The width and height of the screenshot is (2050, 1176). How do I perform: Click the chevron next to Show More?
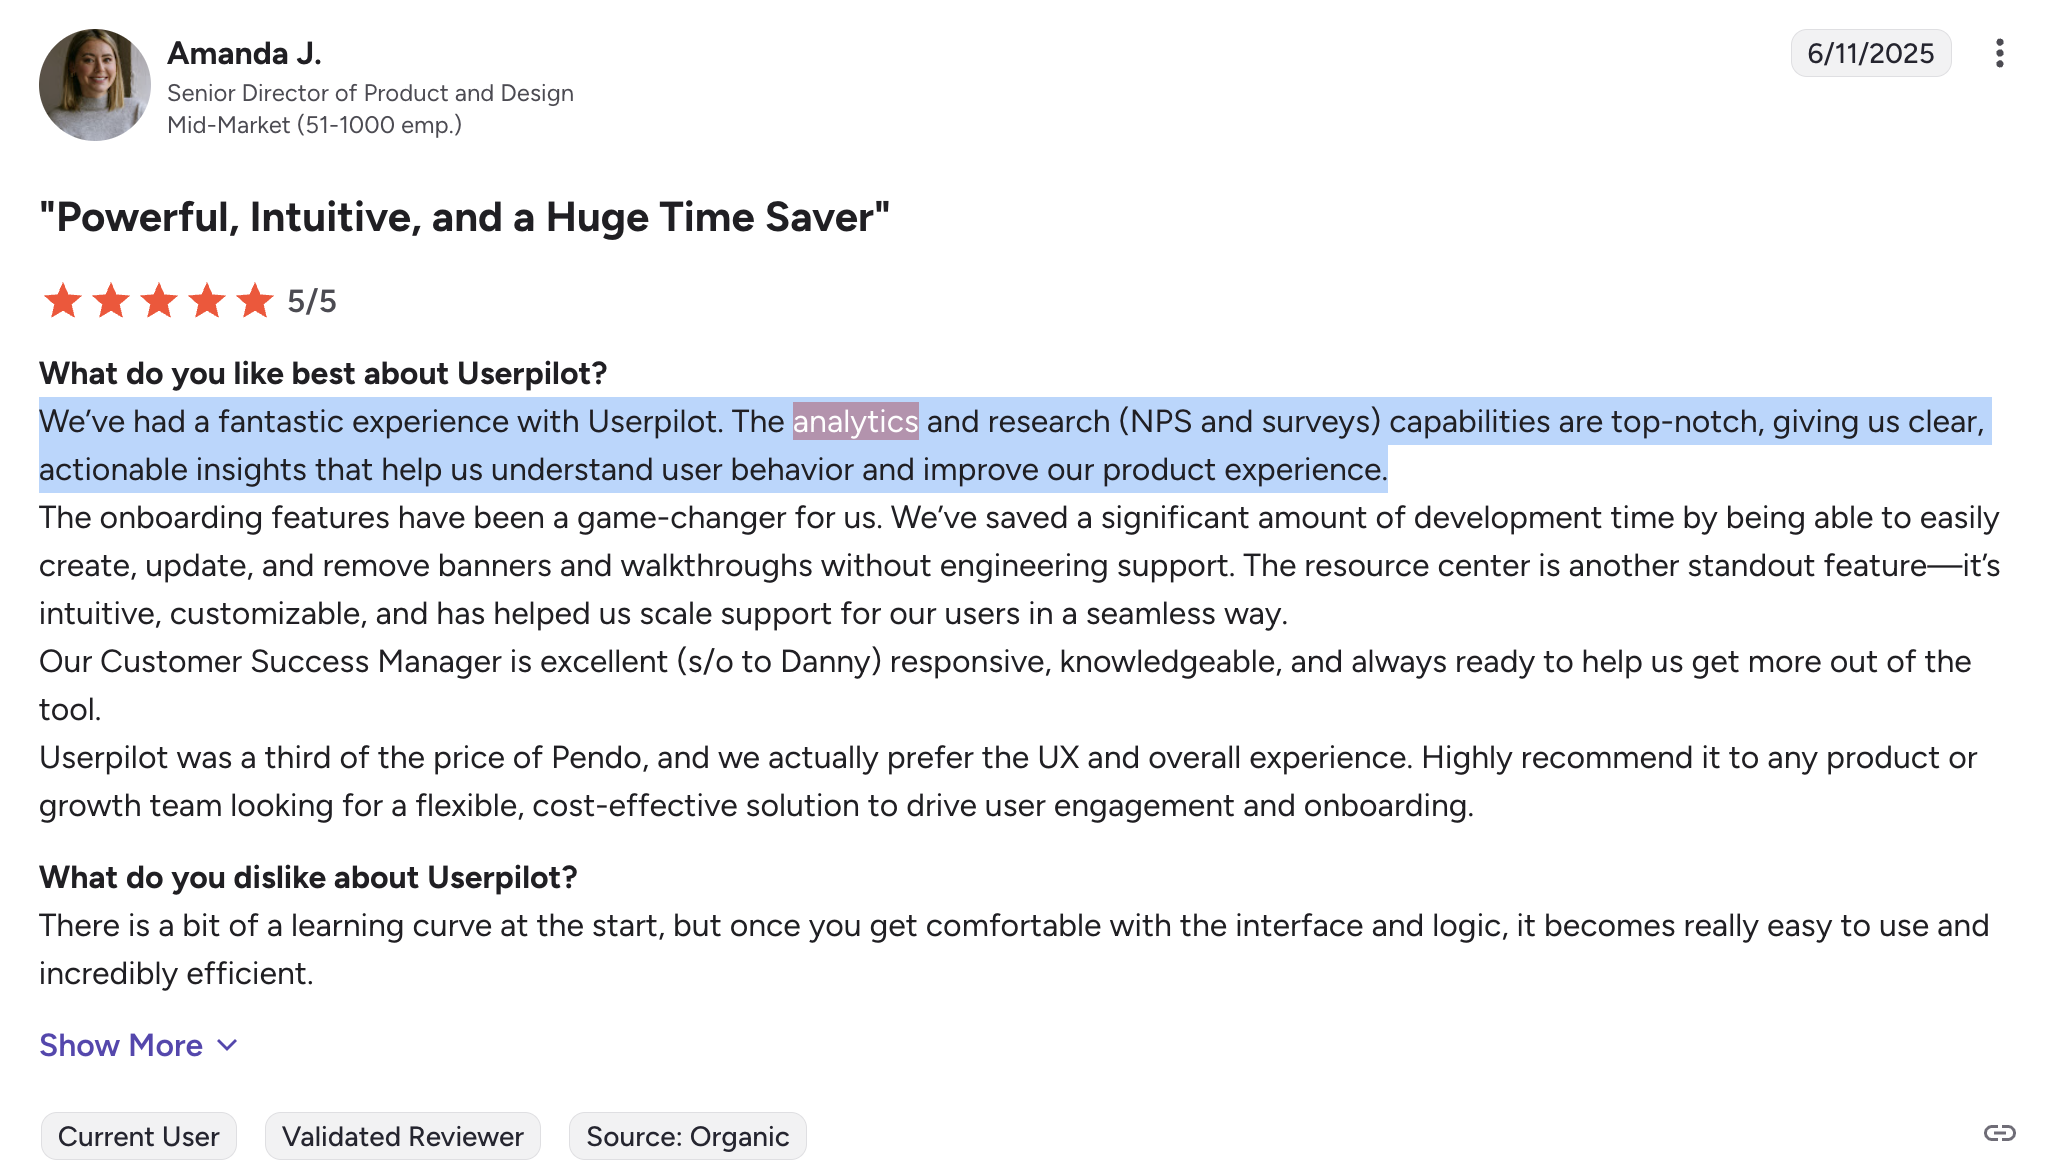227,1046
